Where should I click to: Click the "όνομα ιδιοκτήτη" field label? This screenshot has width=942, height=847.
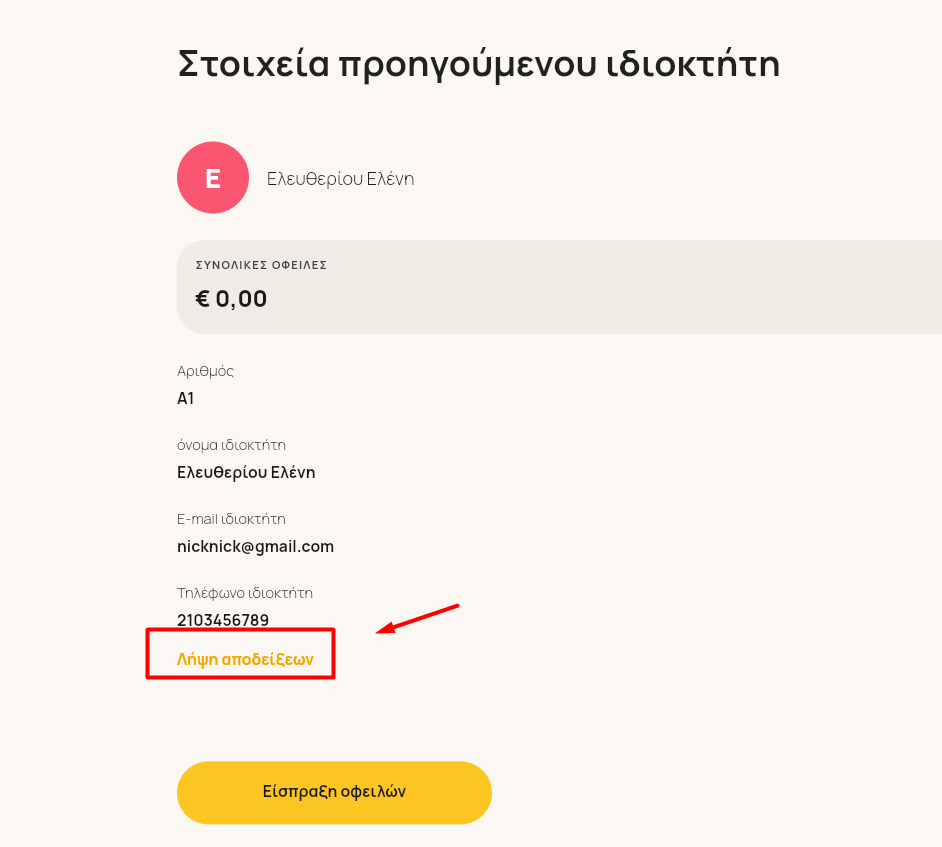tap(231, 445)
